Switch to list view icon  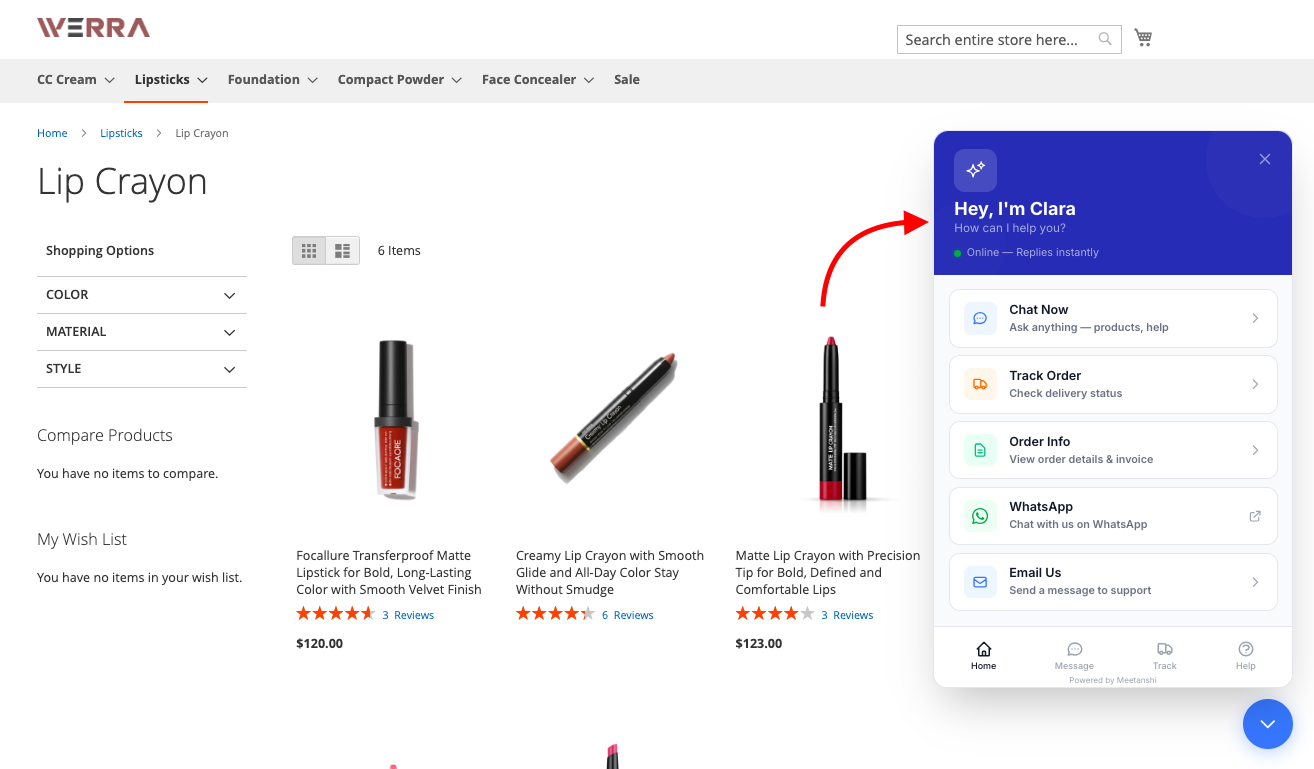coord(343,250)
